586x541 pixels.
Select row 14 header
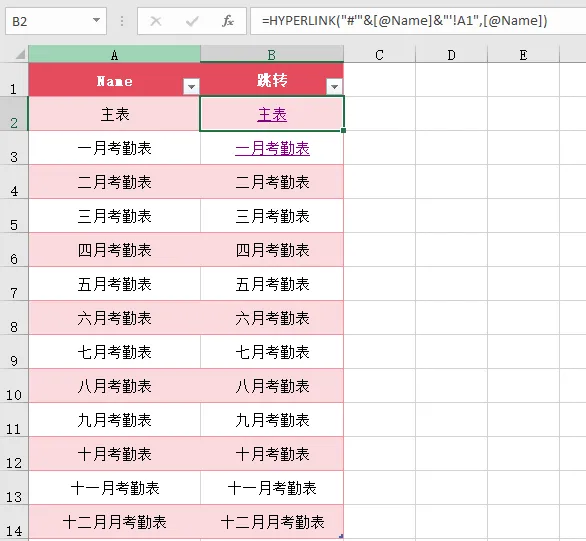pyautogui.click(x=14, y=522)
